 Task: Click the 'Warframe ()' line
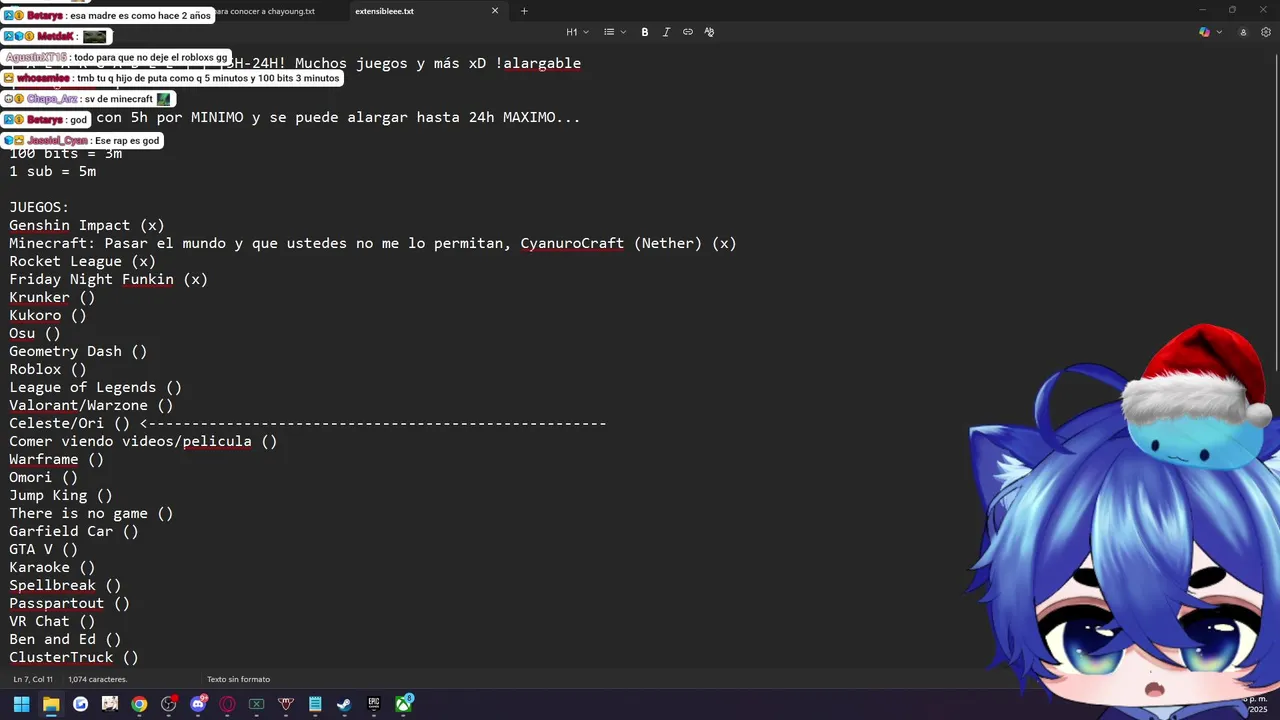pos(57,459)
